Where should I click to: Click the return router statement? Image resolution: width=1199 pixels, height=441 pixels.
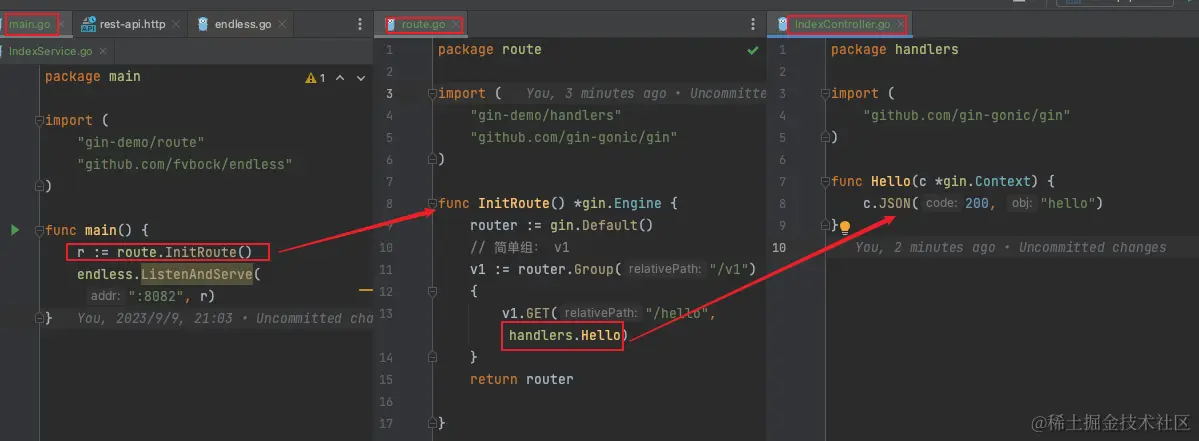[x=522, y=379]
